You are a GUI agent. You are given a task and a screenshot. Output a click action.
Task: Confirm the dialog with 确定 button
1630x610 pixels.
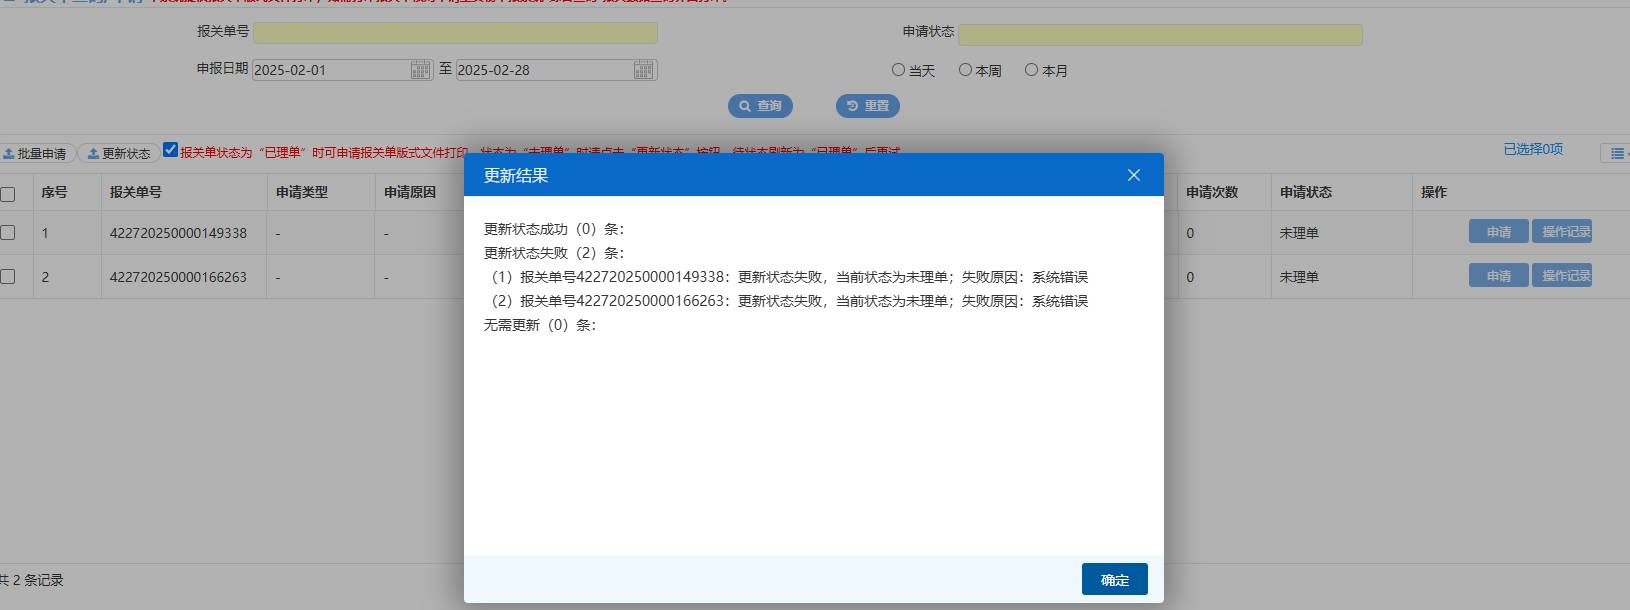coord(1115,579)
